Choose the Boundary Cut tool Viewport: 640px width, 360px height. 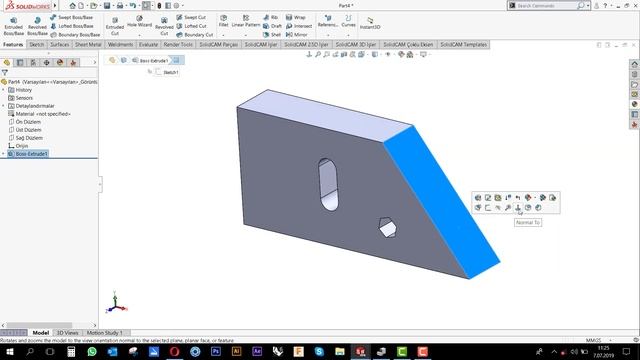195,35
